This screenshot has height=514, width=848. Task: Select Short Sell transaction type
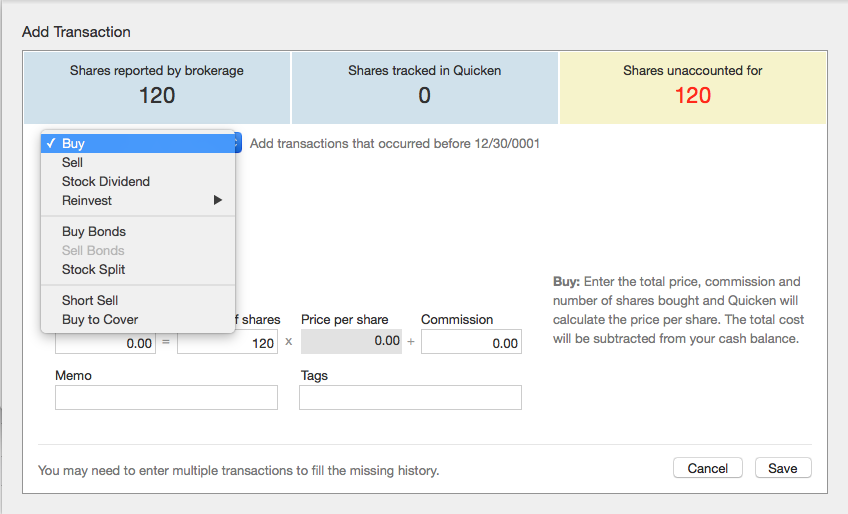pos(89,300)
